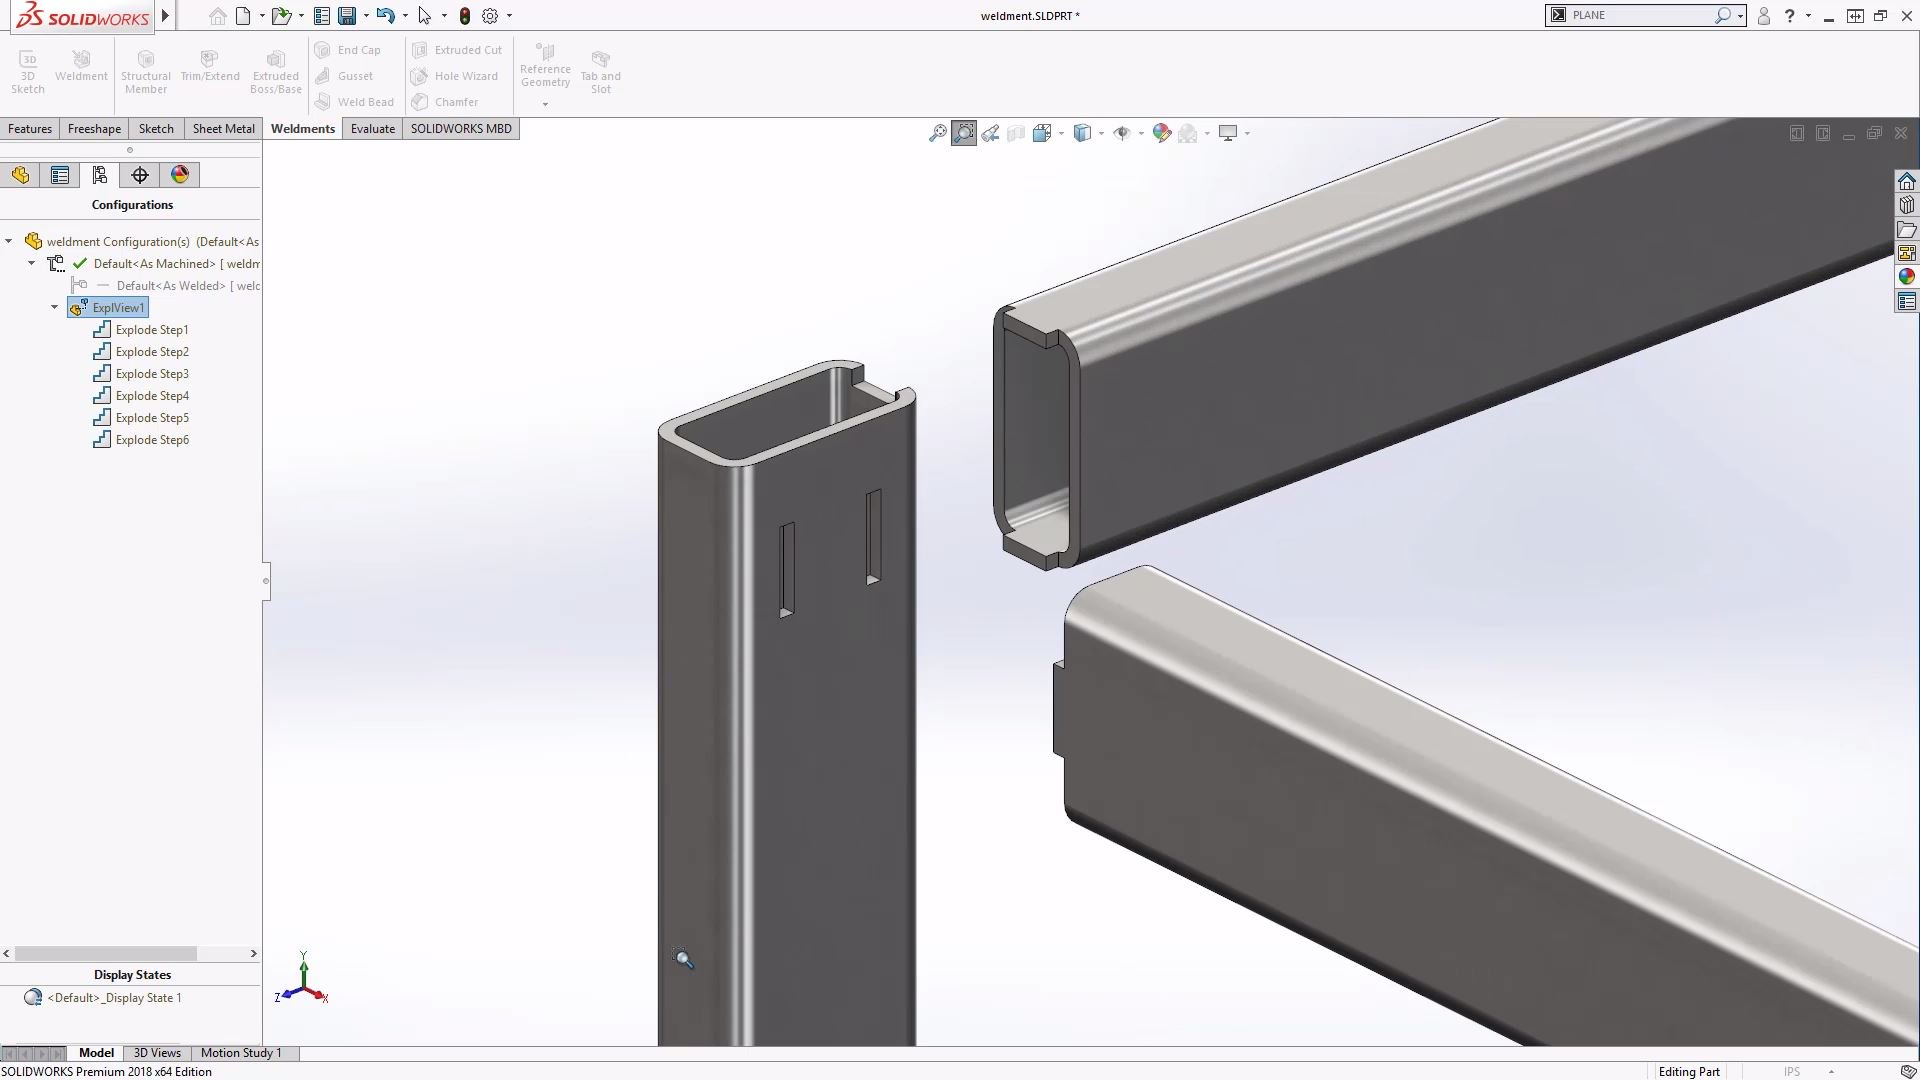Click the Zoom to Area icon

(x=964, y=133)
